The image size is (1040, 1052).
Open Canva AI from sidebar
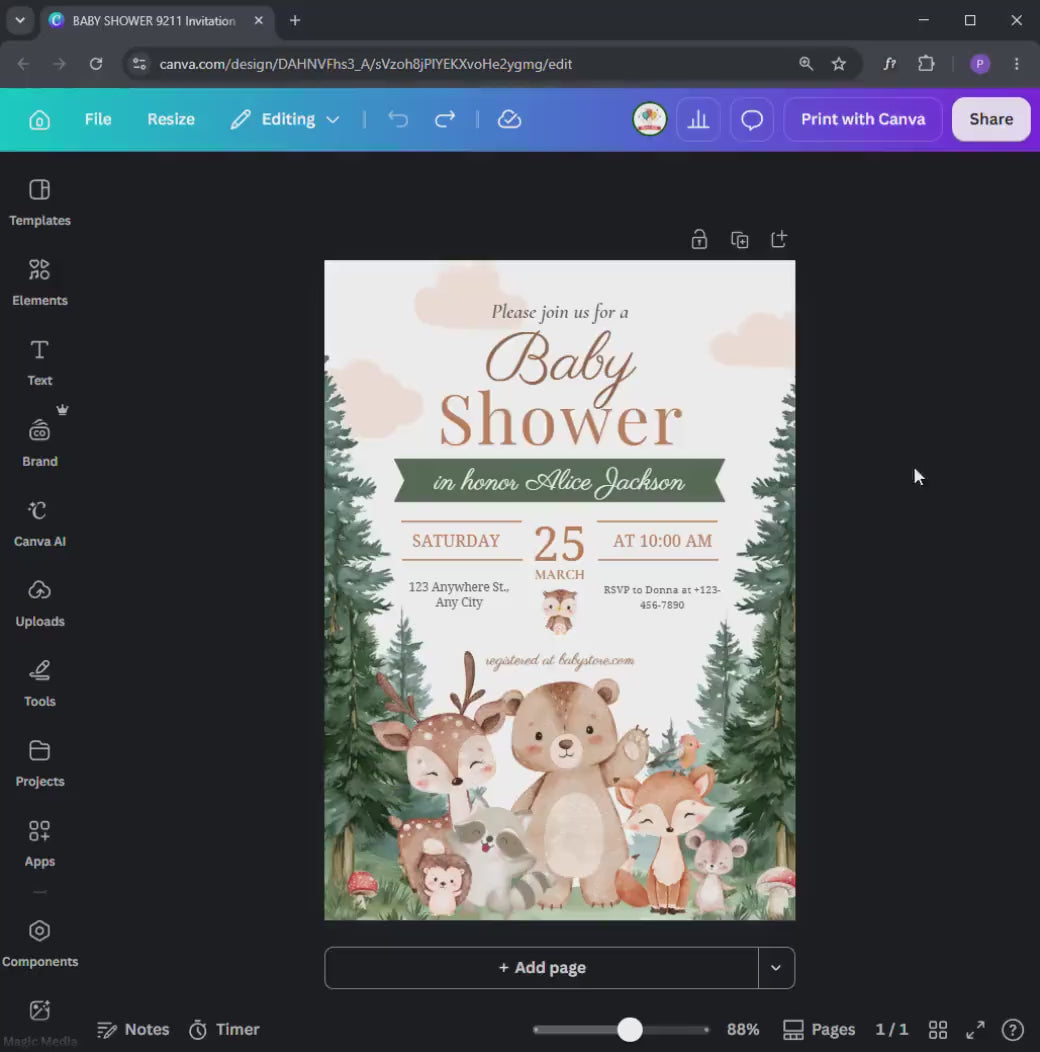pyautogui.click(x=40, y=523)
